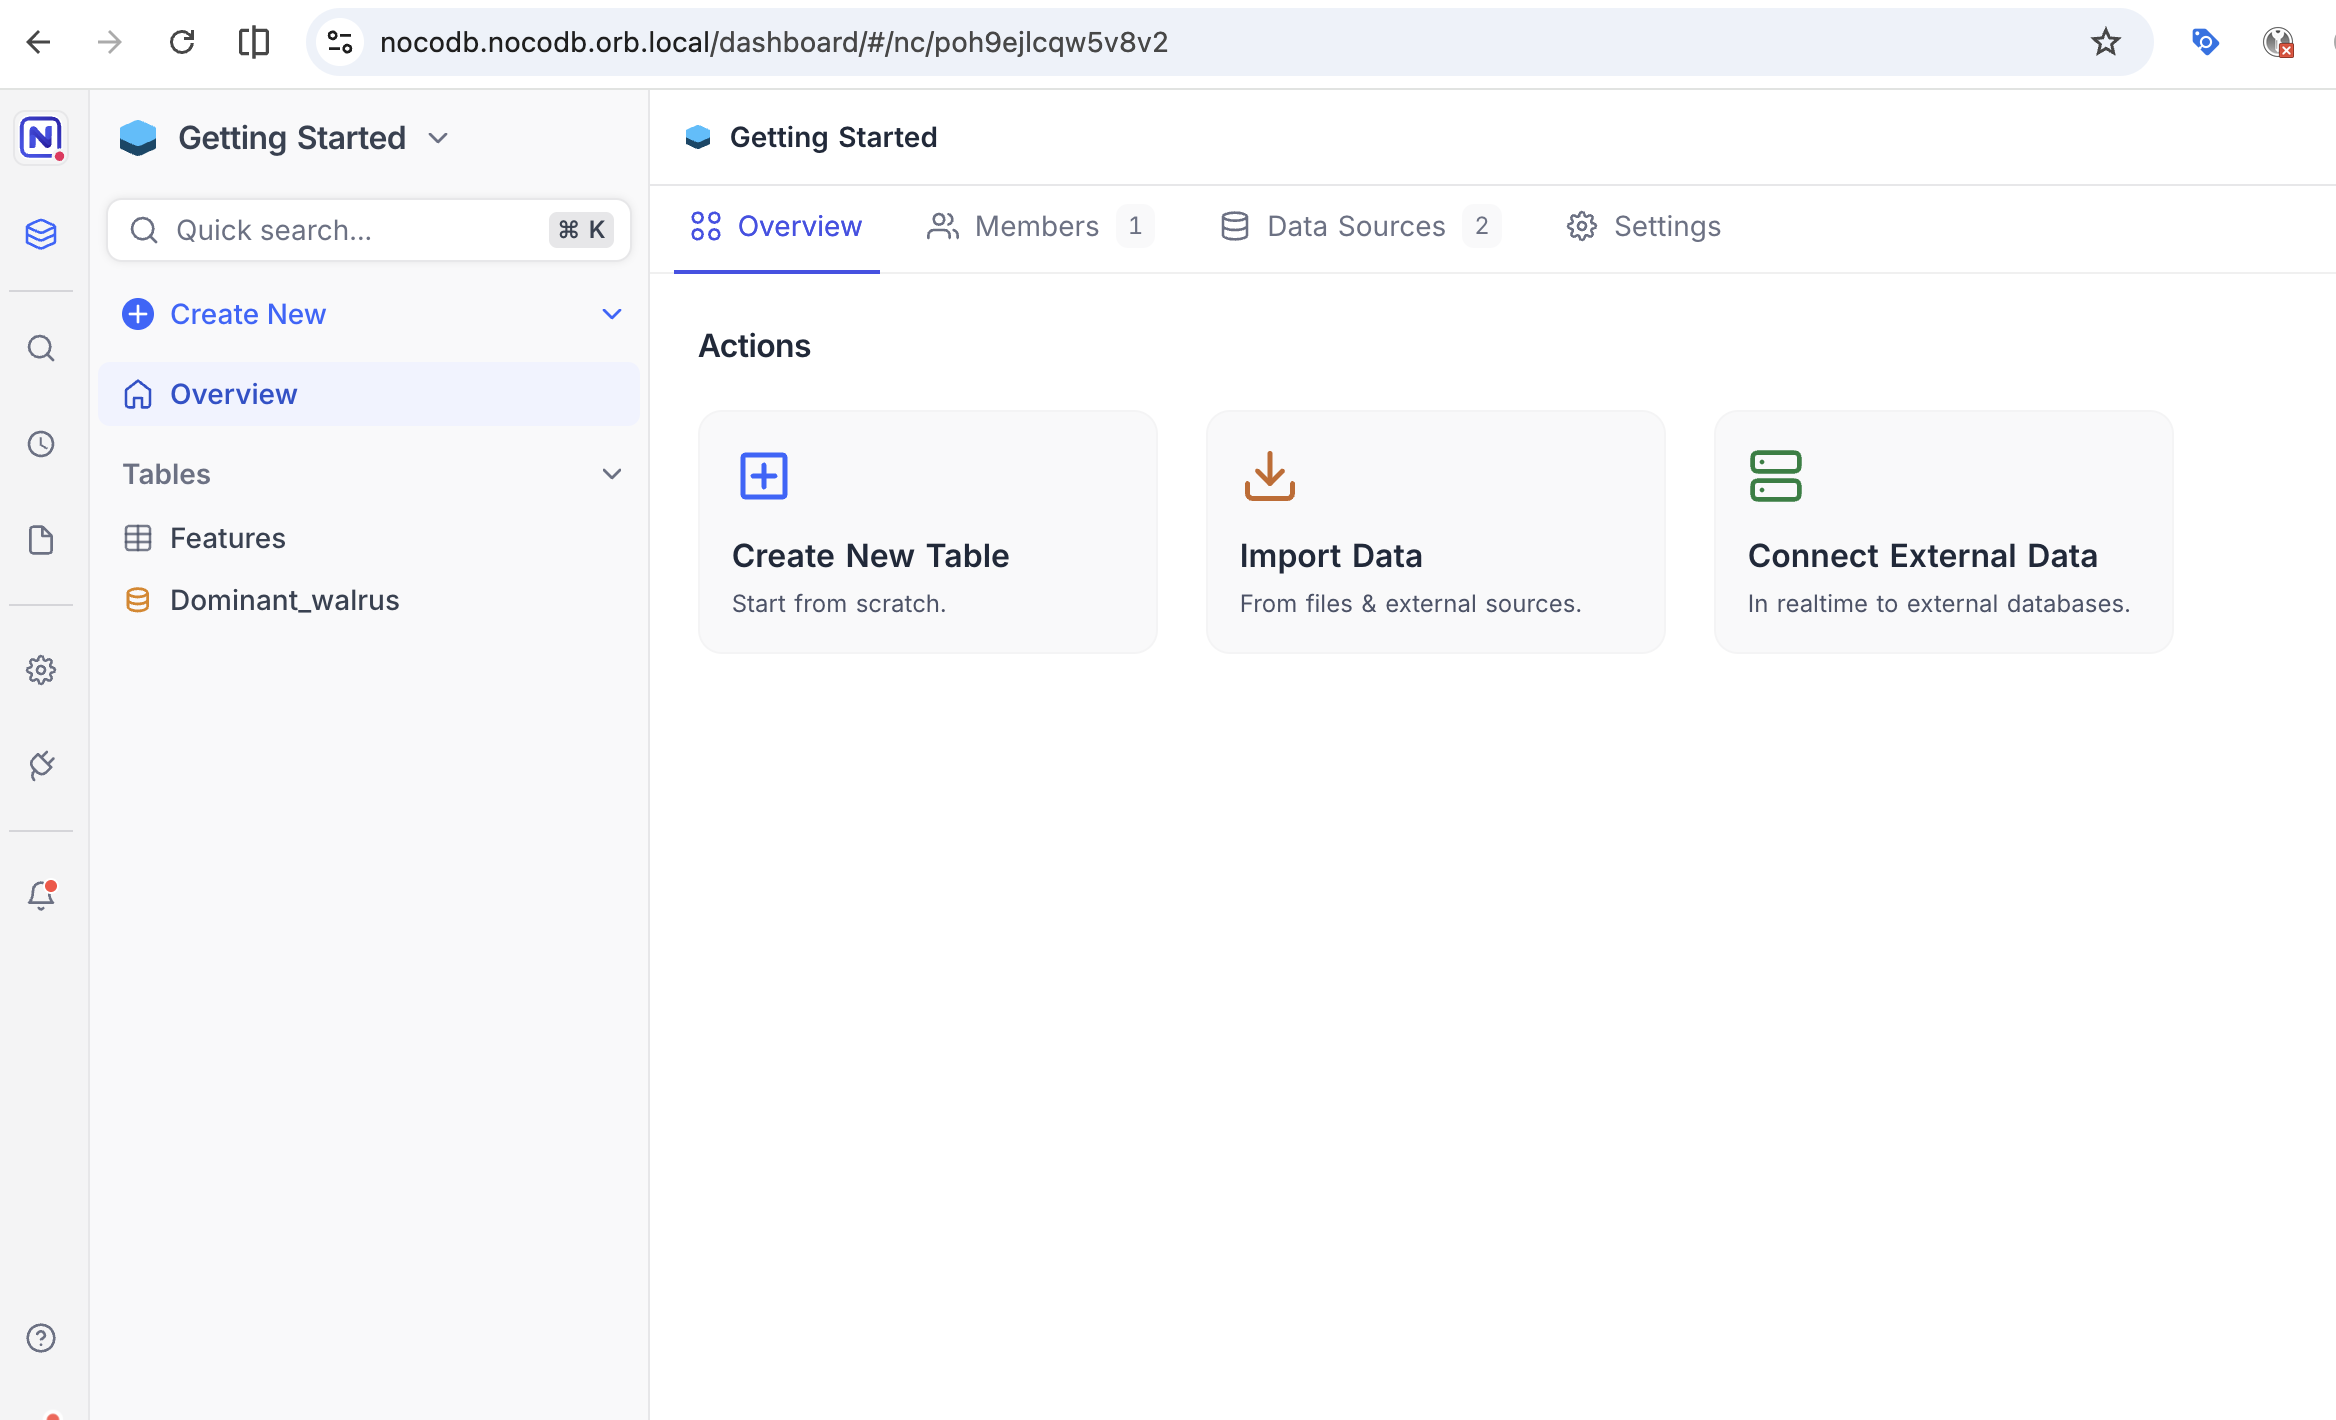
Task: Click the NocoDB logo icon
Action: [x=41, y=137]
